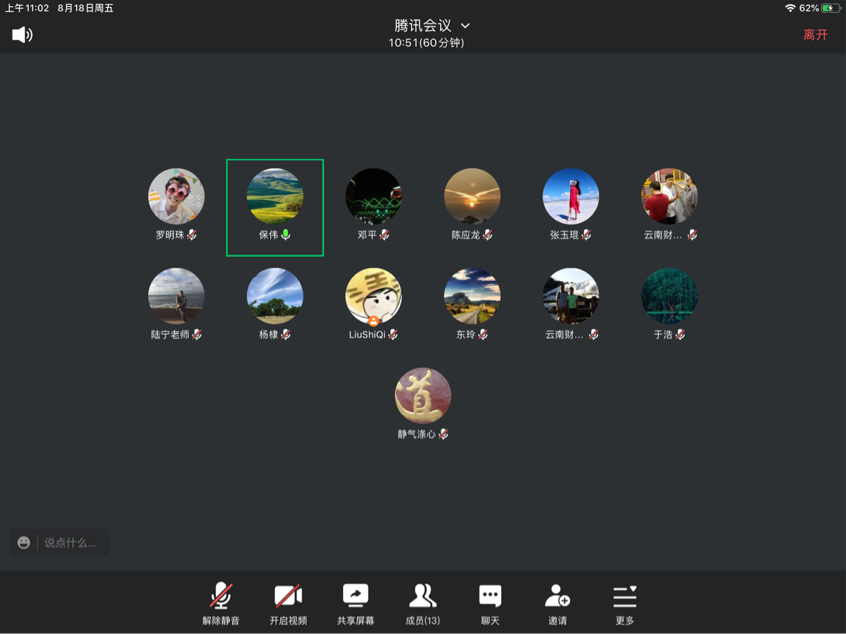The width and height of the screenshot is (846, 634).
Task: Select 邓平's night bridge avatar
Action: tap(373, 196)
